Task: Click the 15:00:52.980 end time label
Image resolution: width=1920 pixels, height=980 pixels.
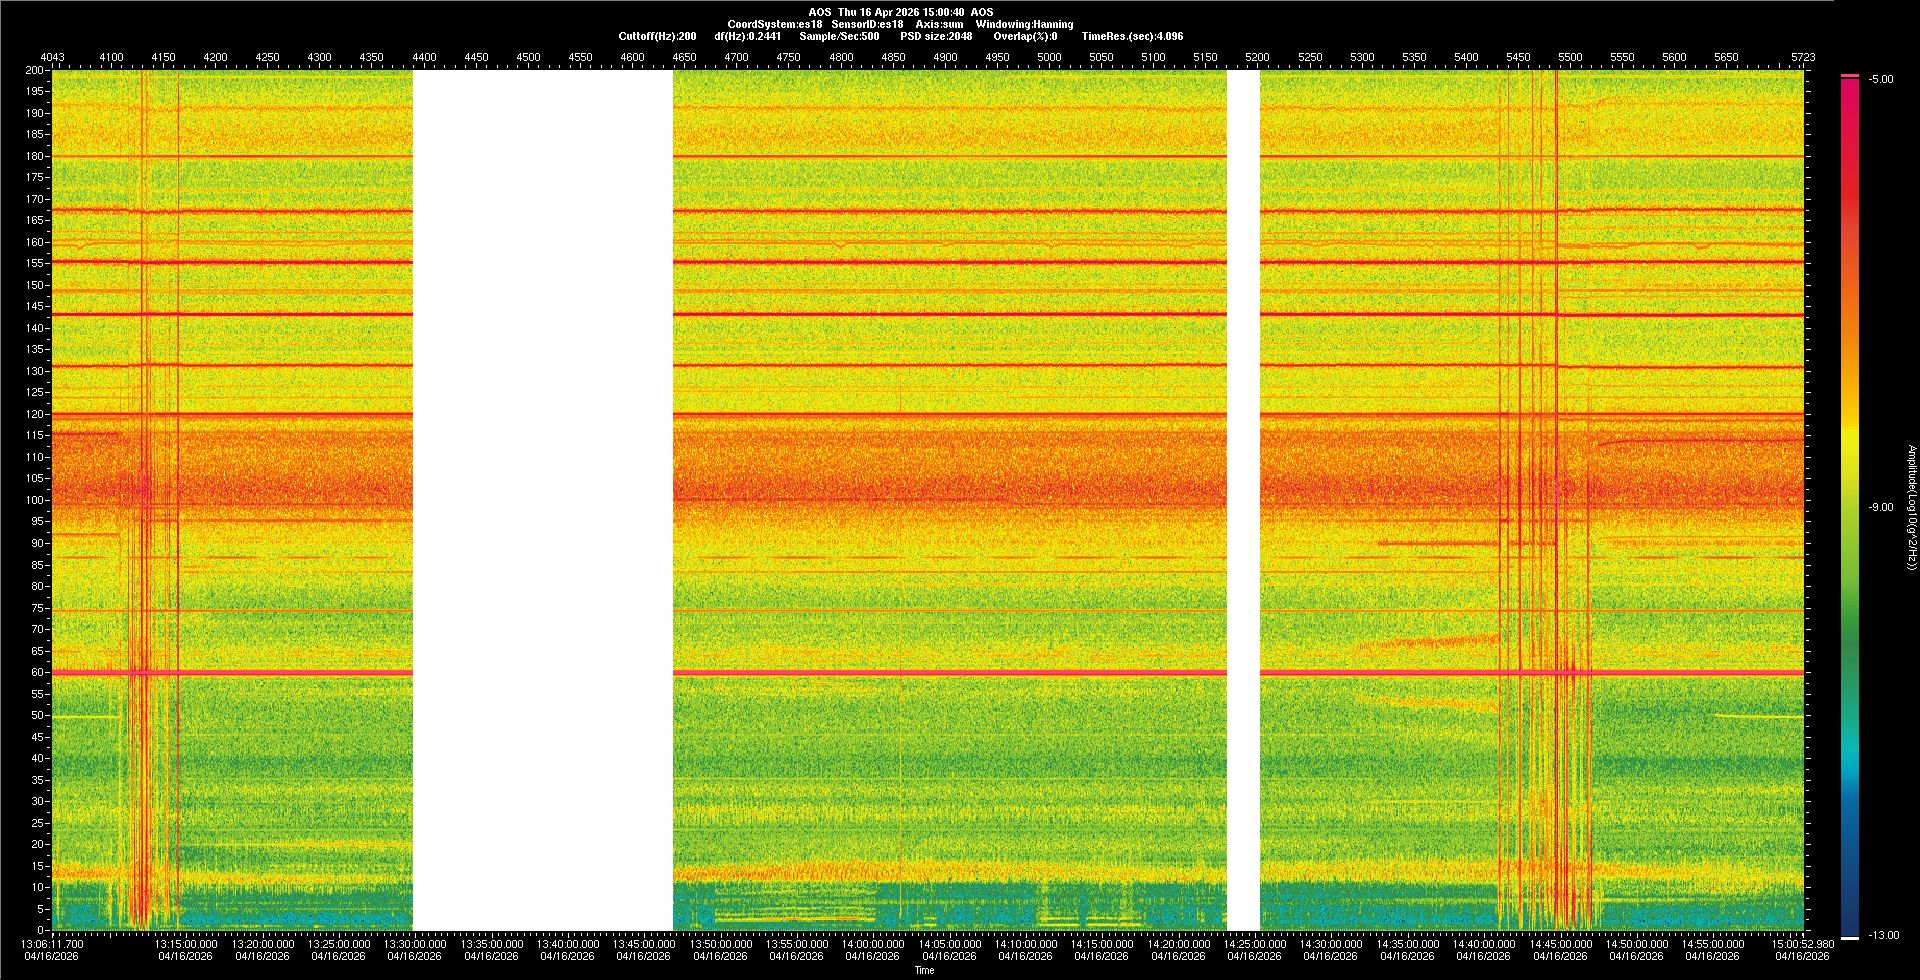Action: (1803, 944)
